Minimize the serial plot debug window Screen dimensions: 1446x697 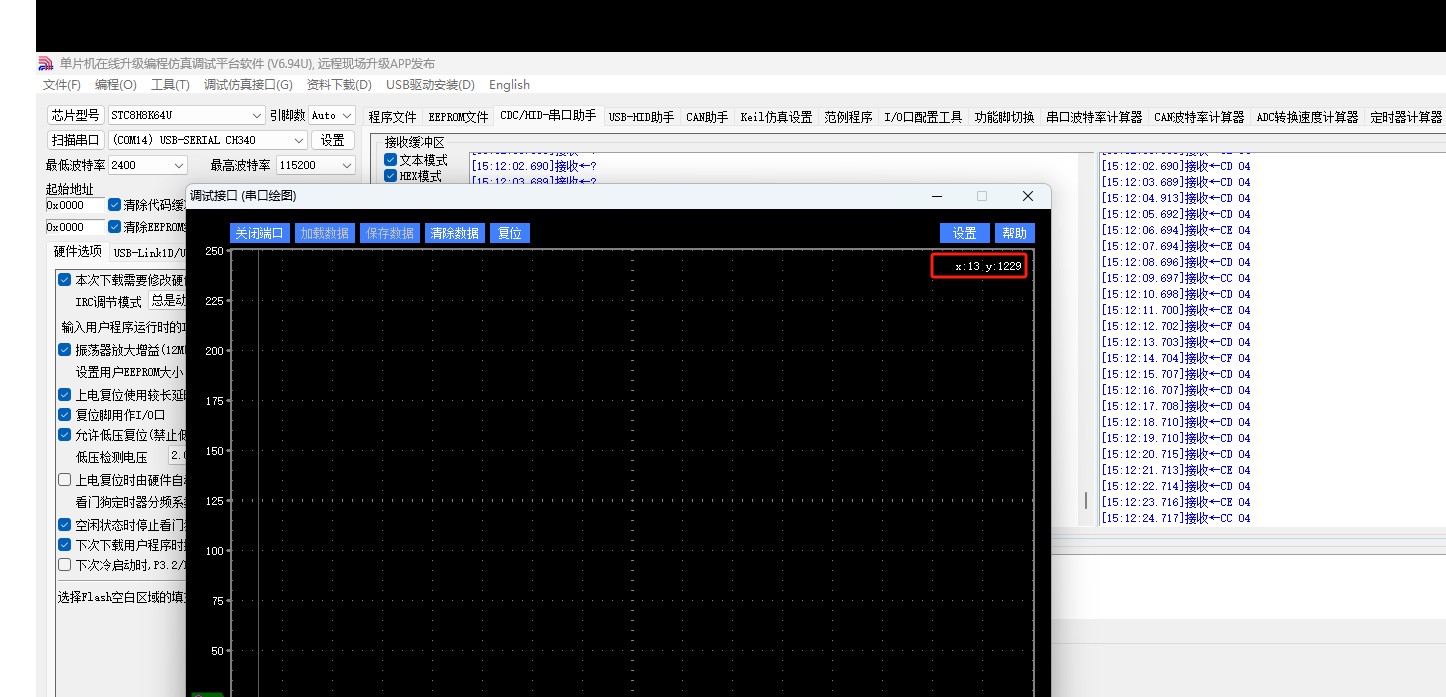[936, 196]
